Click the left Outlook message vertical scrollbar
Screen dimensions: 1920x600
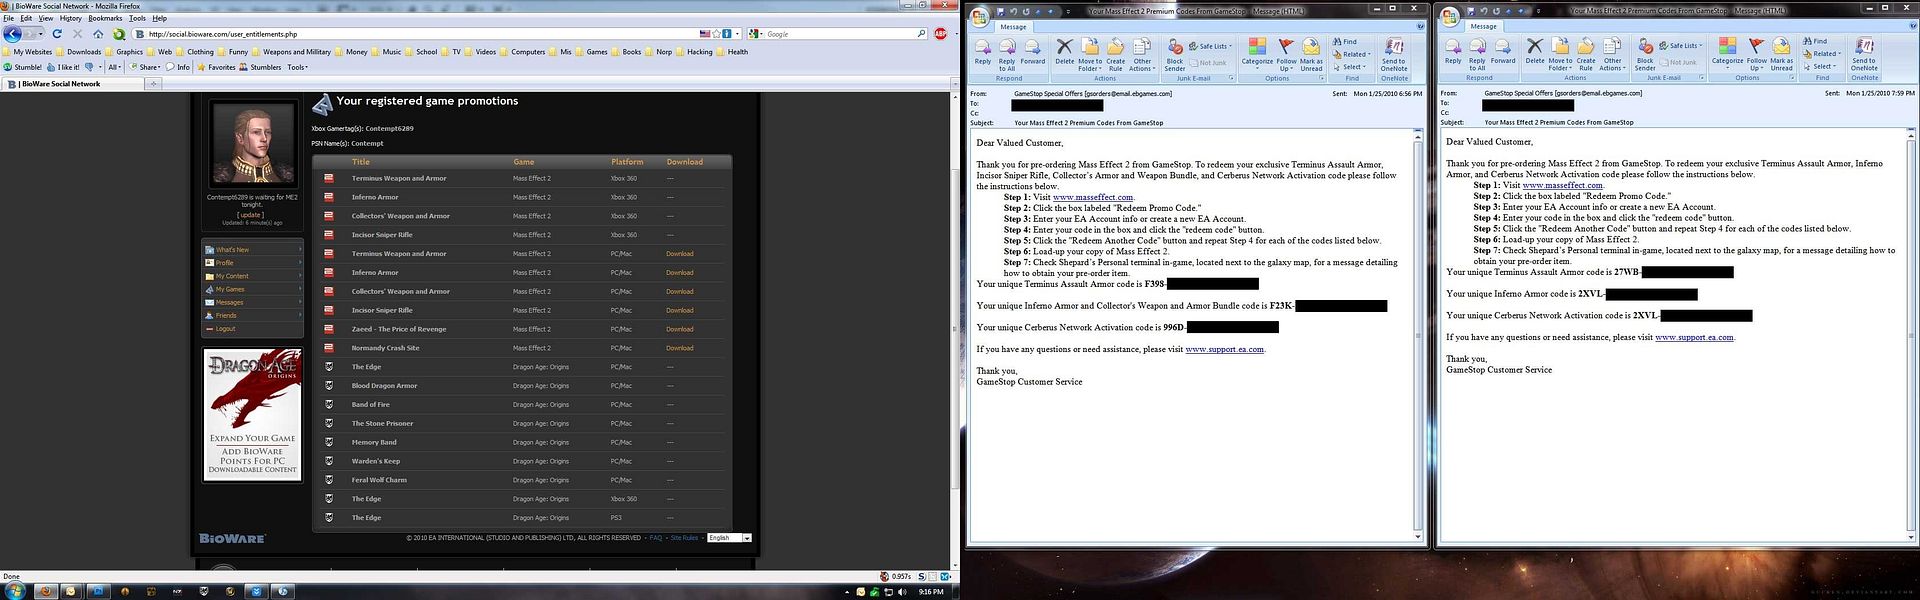tap(1418, 335)
